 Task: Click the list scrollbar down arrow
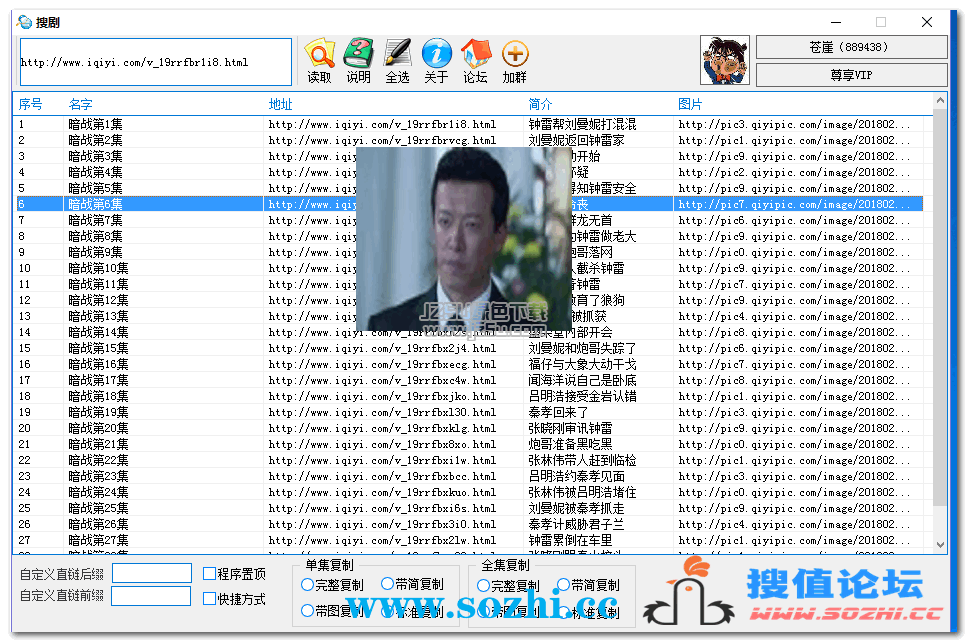click(x=940, y=545)
